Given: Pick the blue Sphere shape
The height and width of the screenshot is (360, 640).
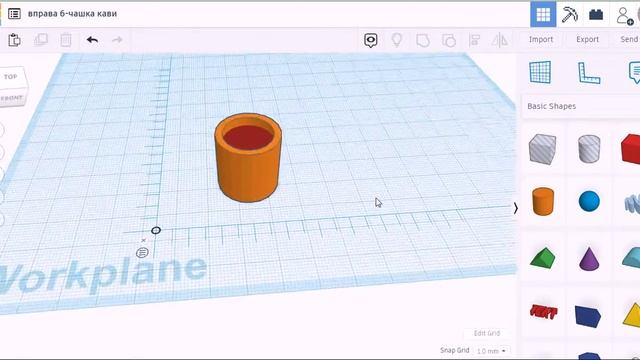Looking at the screenshot, I should (x=589, y=201).
